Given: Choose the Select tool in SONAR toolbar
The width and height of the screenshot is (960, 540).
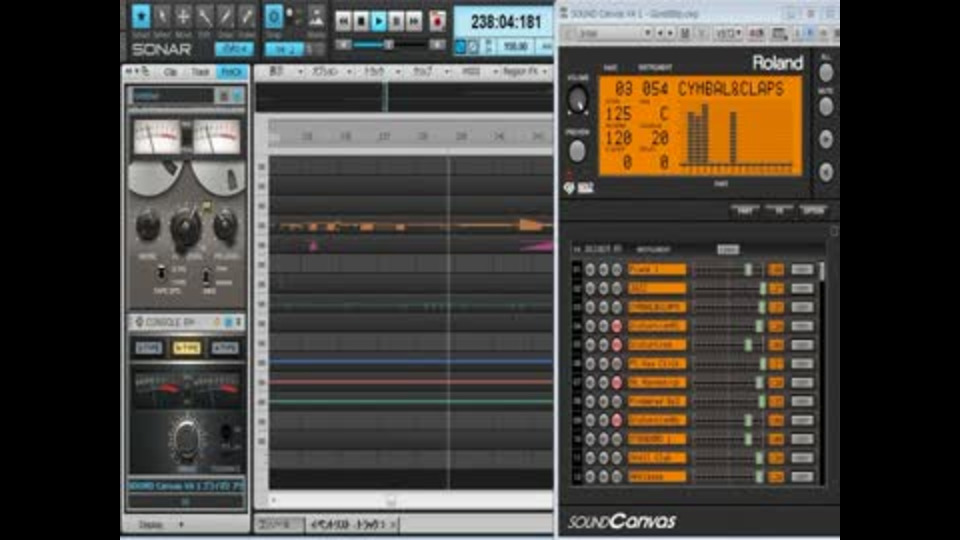Looking at the screenshot, I should pos(162,17).
